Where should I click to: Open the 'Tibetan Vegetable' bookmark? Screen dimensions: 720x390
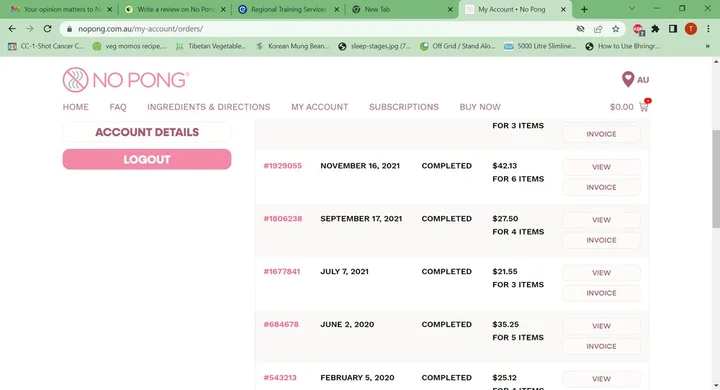[x=211, y=46]
